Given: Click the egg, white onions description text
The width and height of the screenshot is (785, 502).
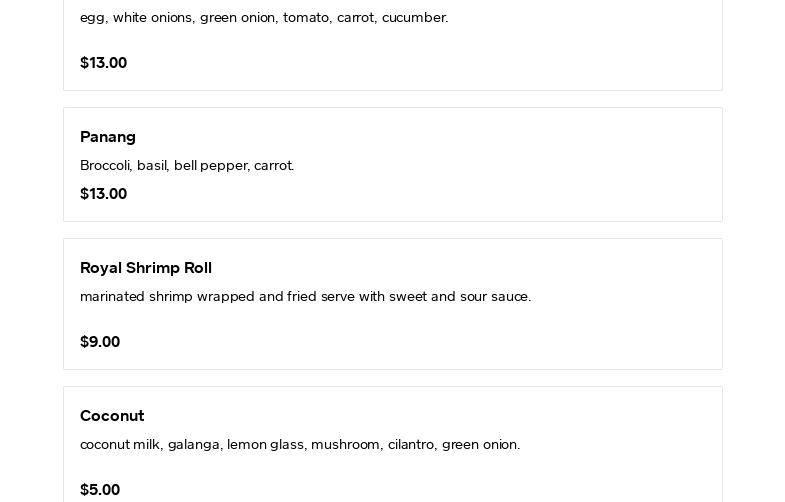Looking at the screenshot, I should (x=264, y=18).
